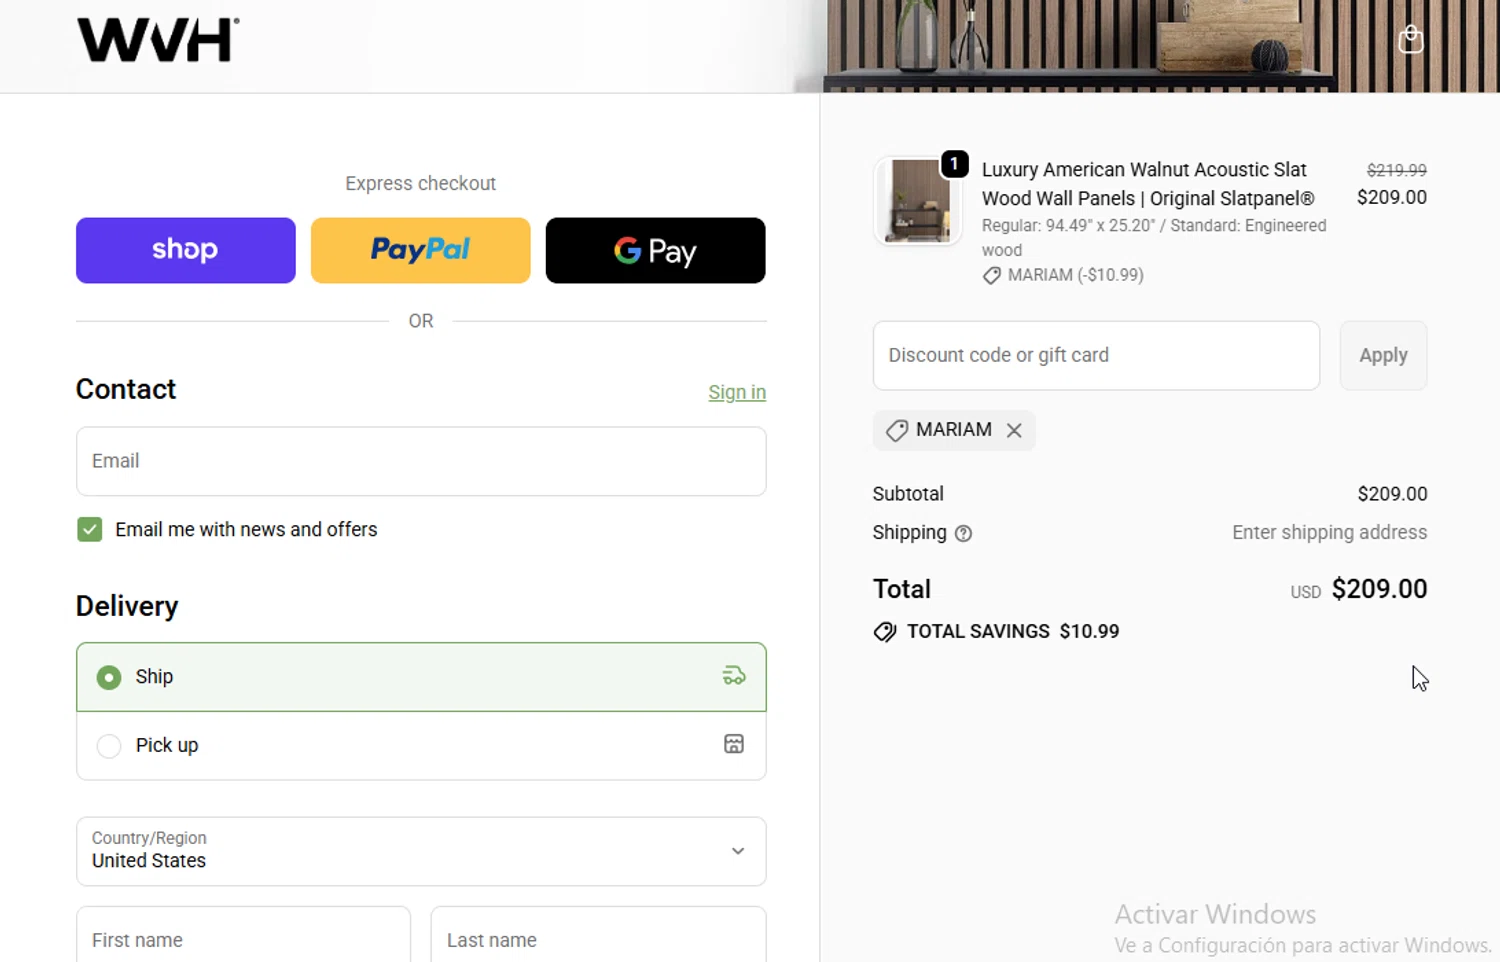Click the Total Savings tag icon
The height and width of the screenshot is (962, 1500).
pyautogui.click(x=885, y=632)
